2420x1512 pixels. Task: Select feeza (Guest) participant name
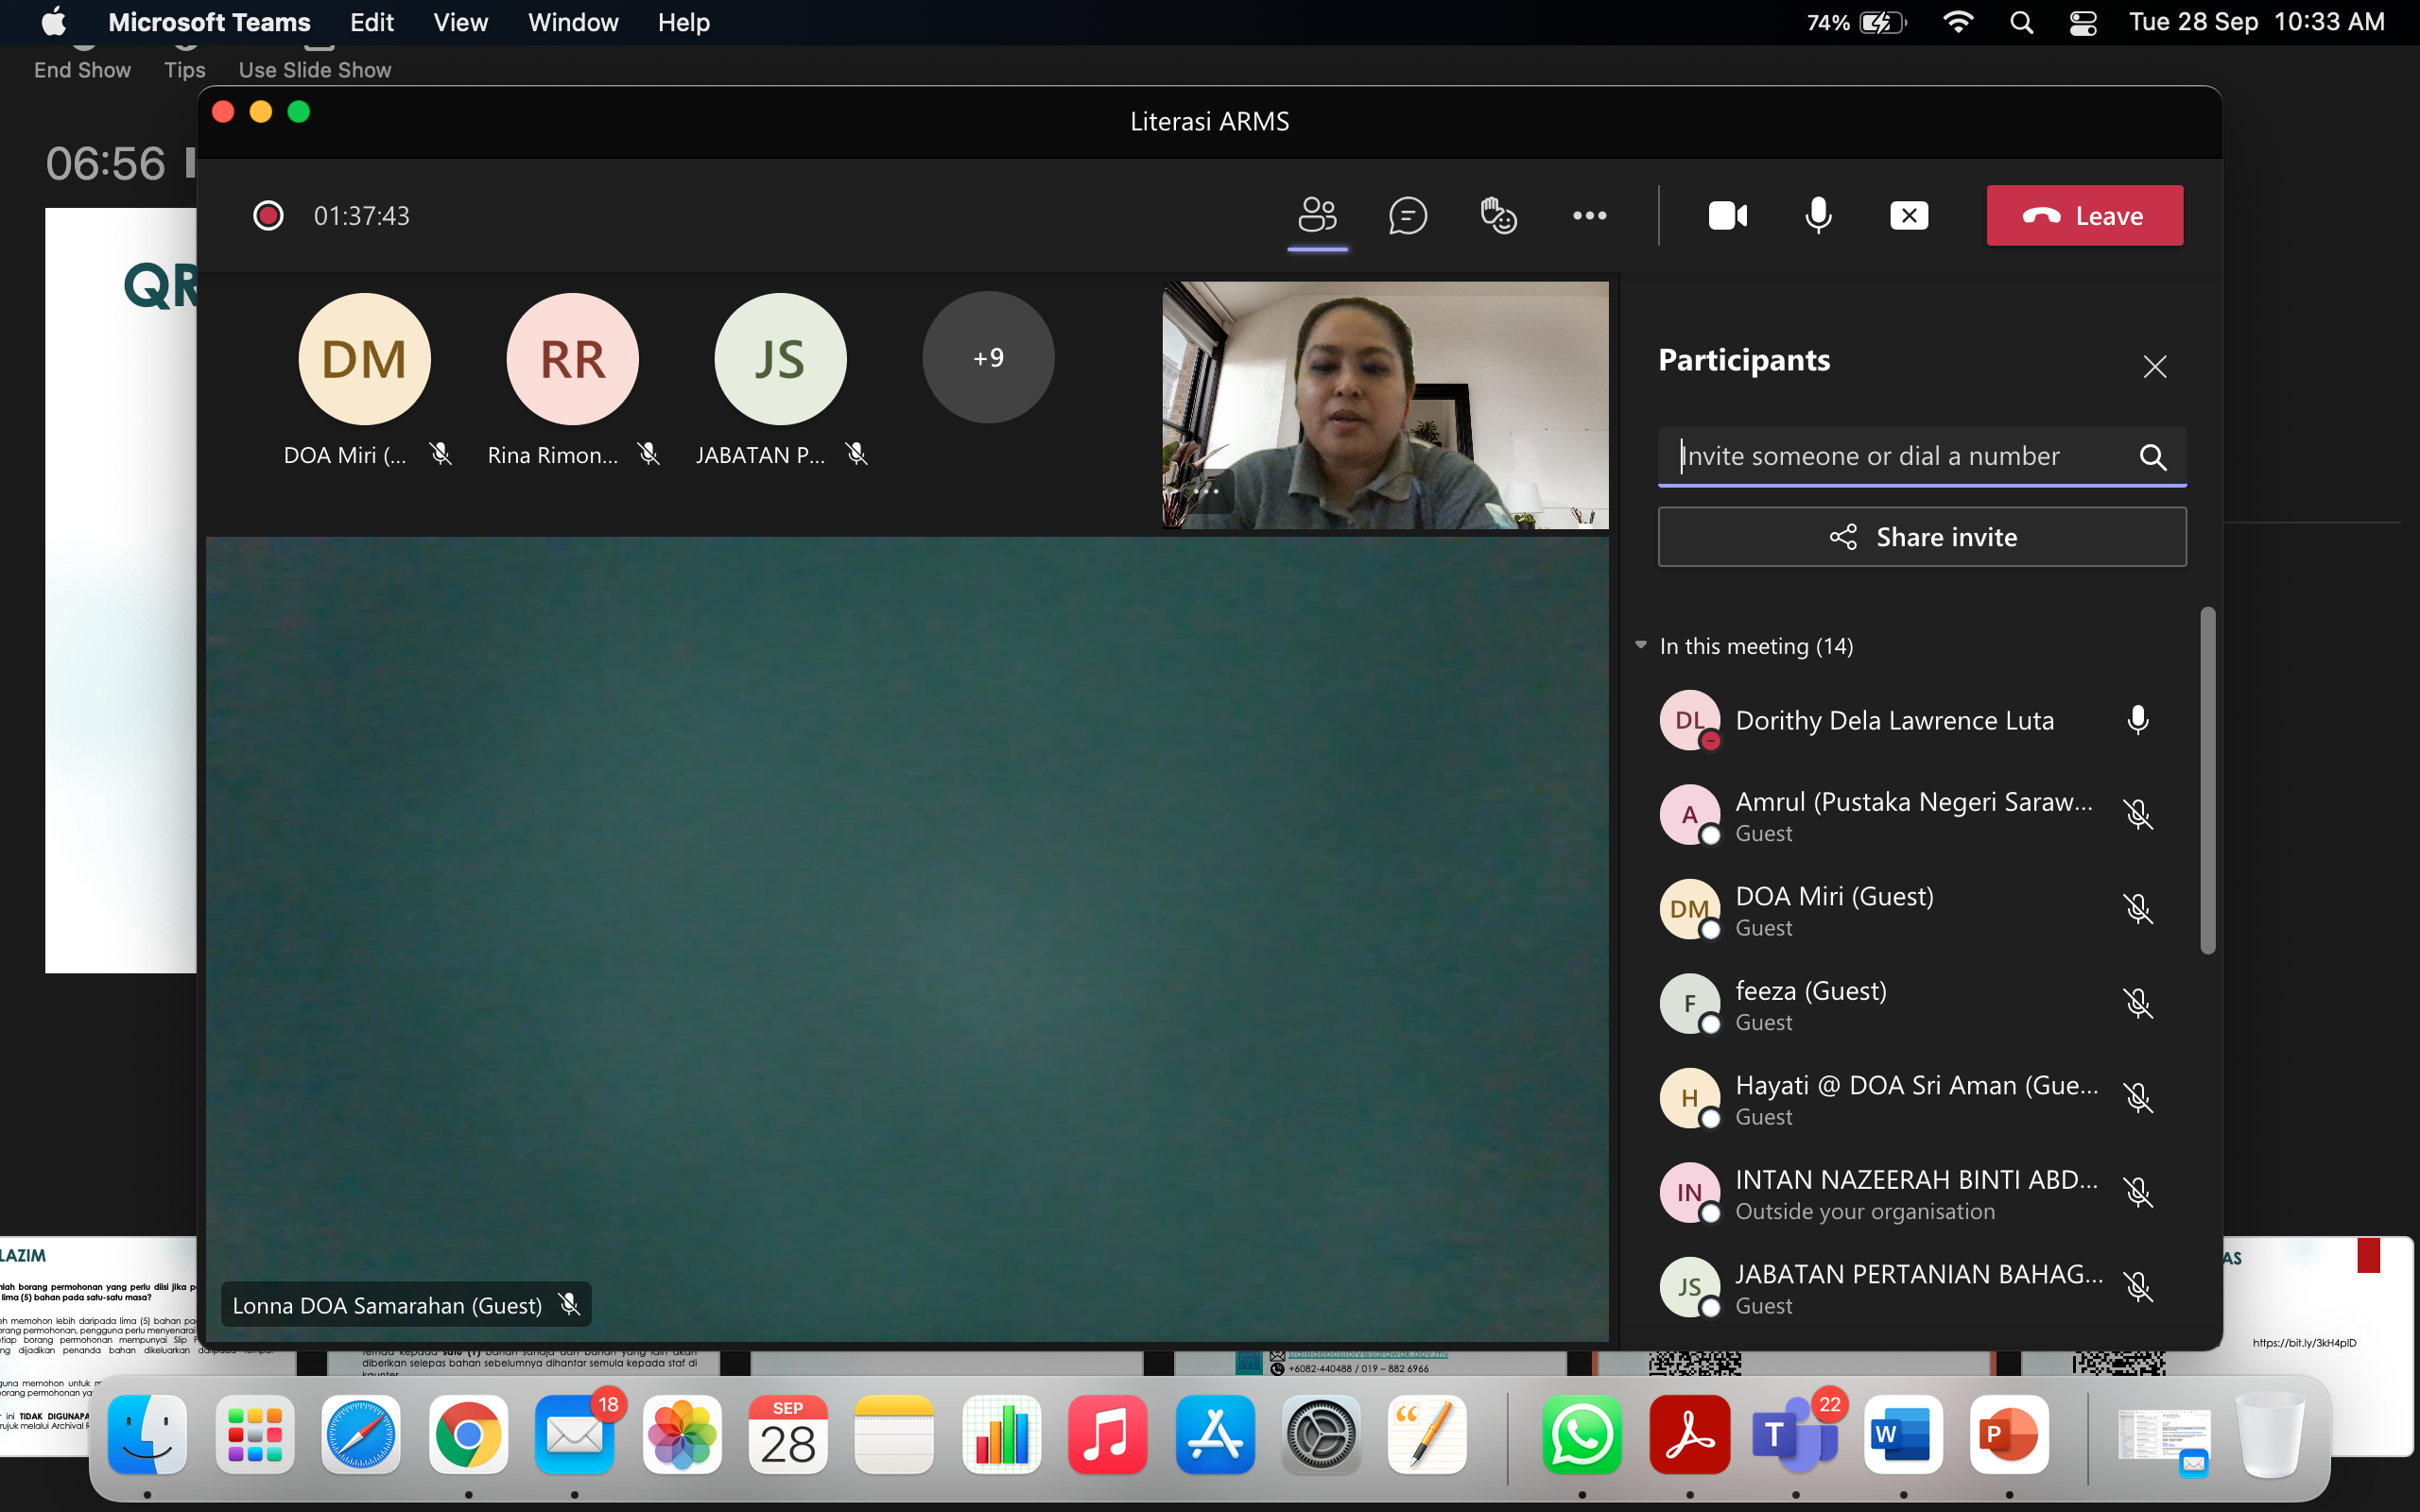click(x=1810, y=991)
